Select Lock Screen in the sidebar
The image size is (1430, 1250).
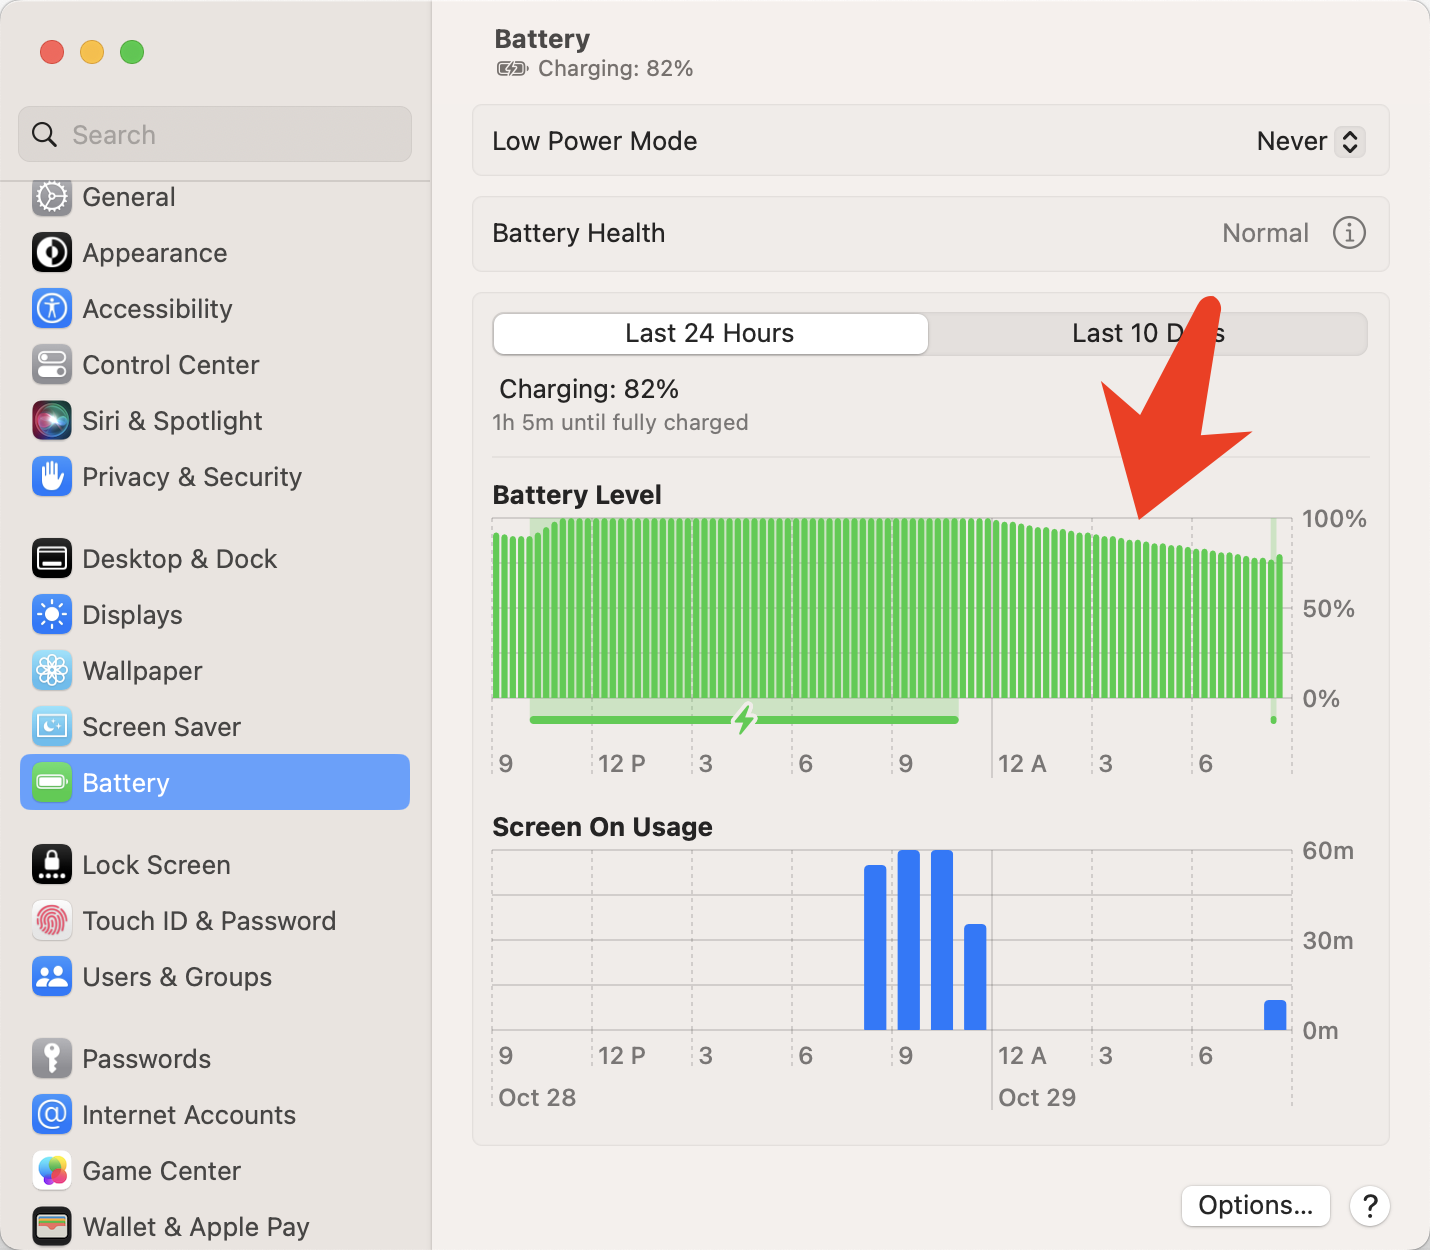click(x=156, y=865)
